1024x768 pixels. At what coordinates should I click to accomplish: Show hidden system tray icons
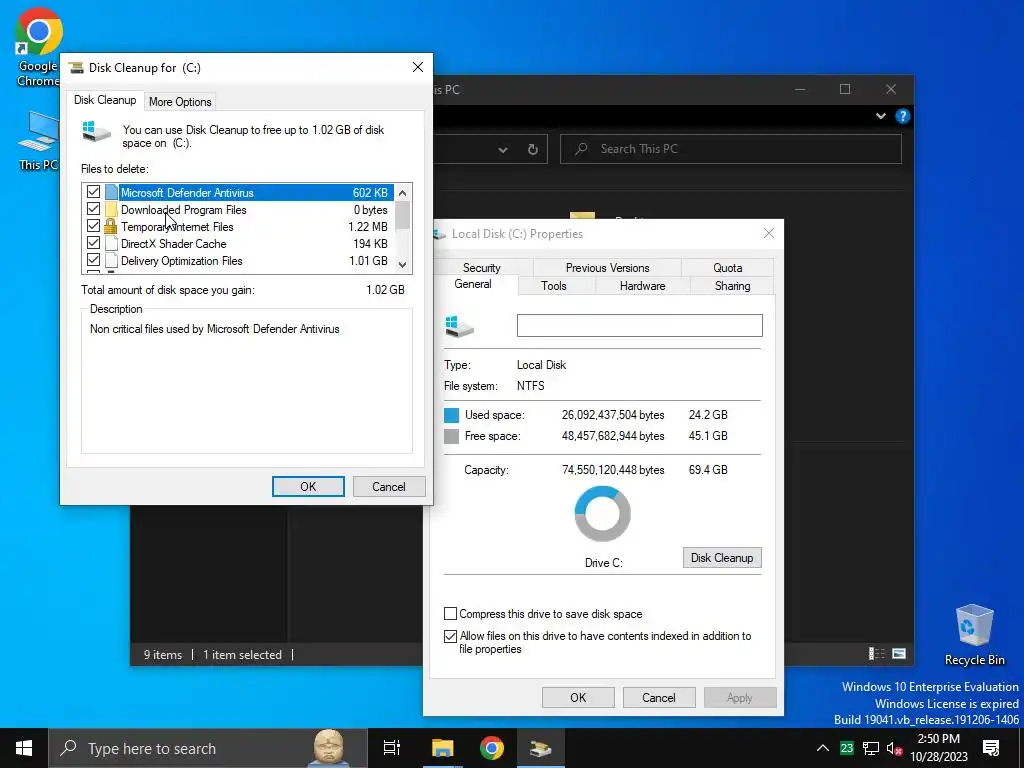823,748
